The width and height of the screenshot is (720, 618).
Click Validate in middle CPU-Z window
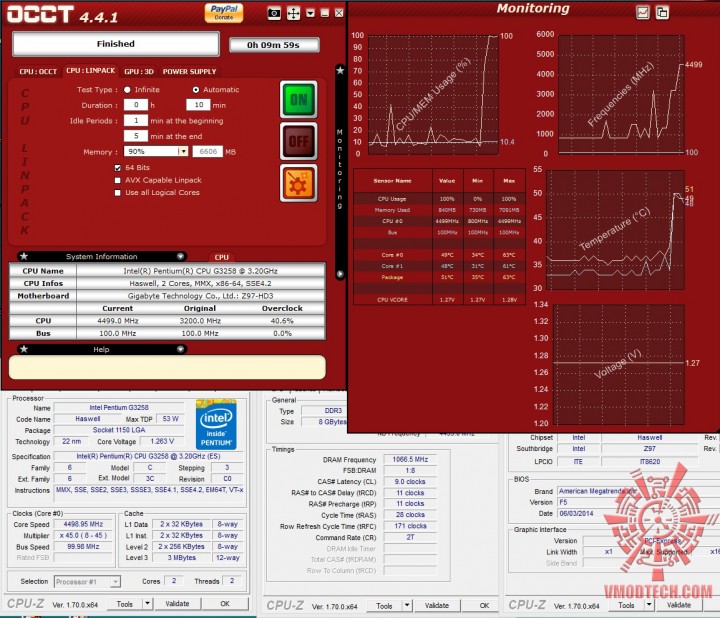[437, 605]
